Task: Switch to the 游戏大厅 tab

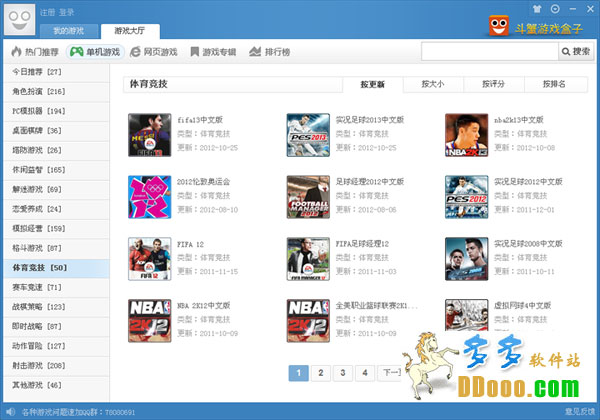Action: click(130, 31)
